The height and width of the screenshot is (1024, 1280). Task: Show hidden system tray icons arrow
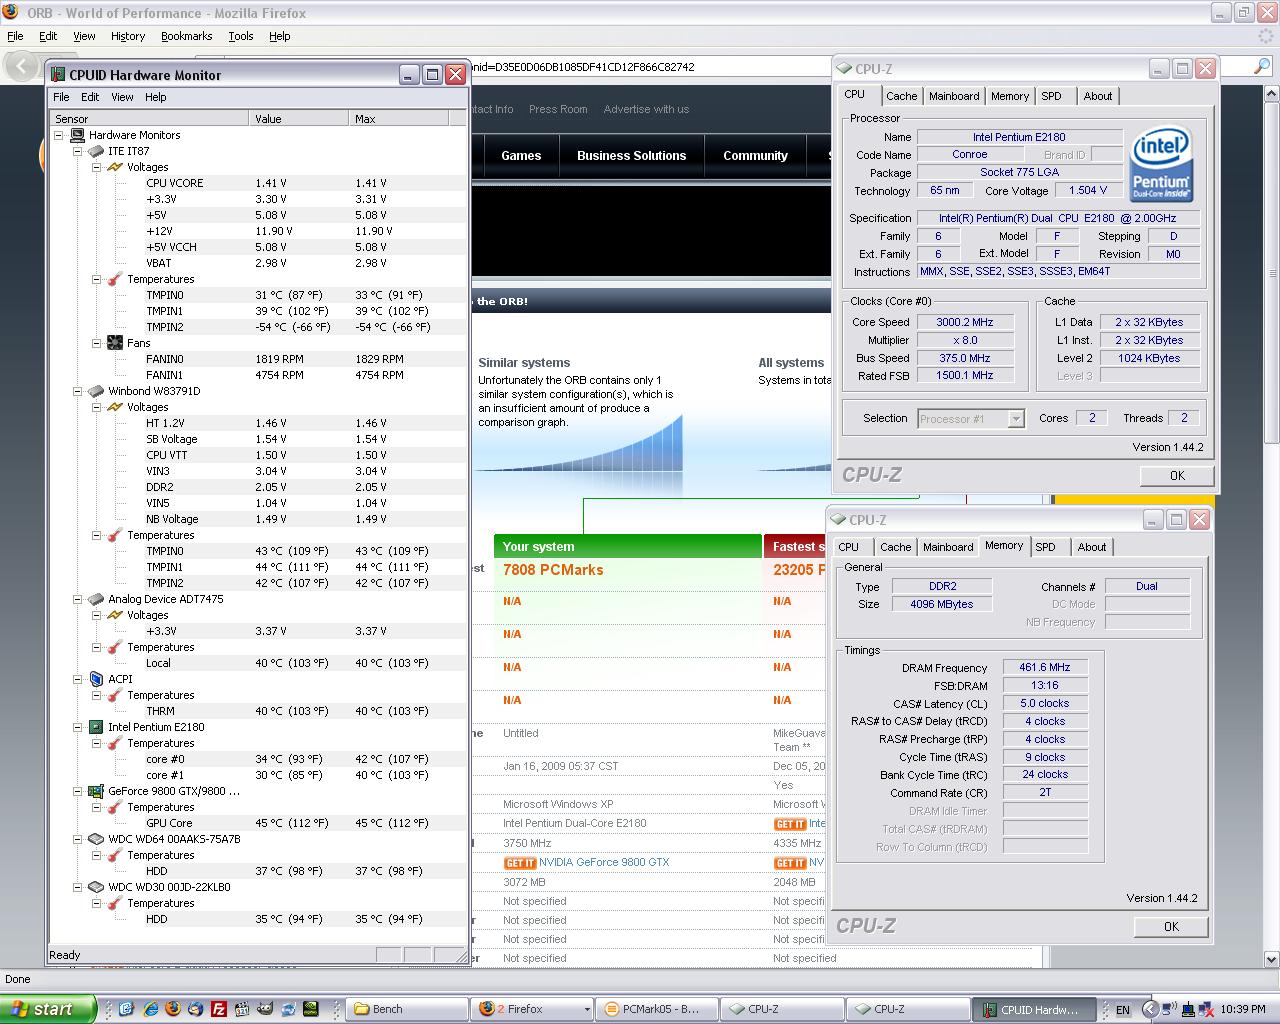[1151, 1009]
